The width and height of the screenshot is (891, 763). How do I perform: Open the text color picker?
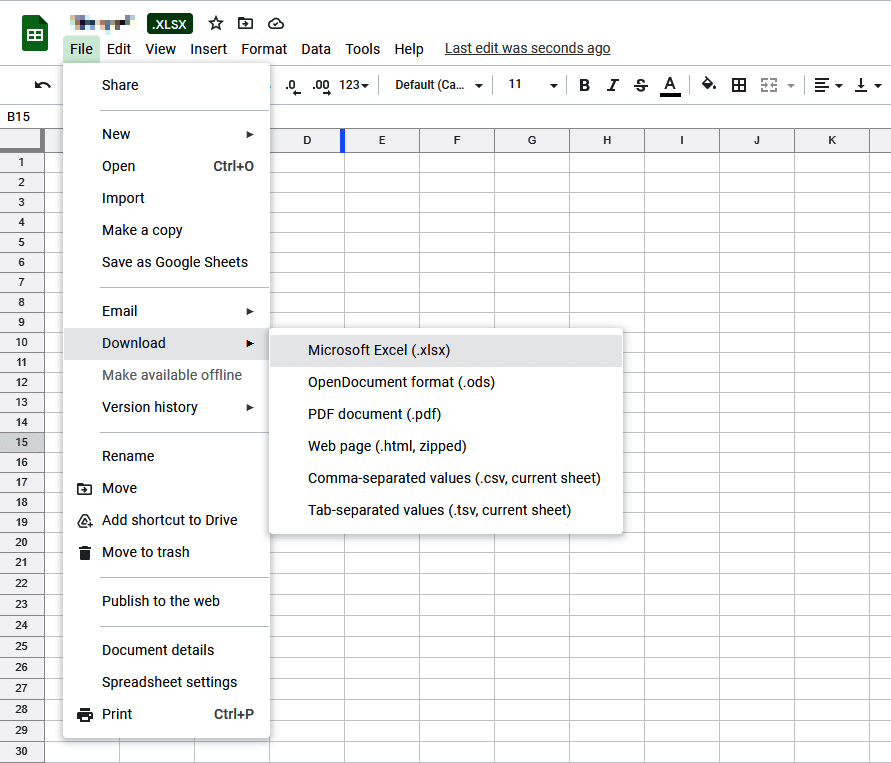[x=670, y=85]
